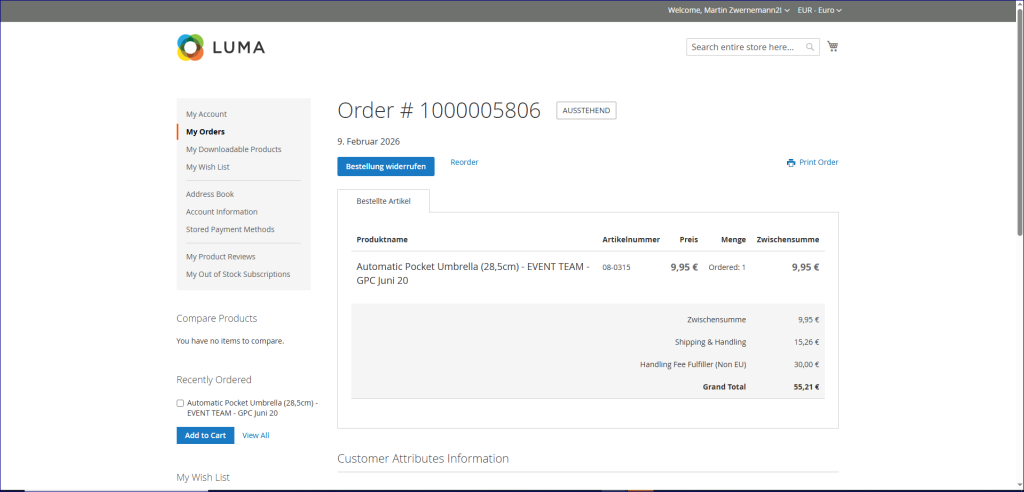Open My Wish List sidebar link
Screen dimensions: 1024x492
click(208, 167)
